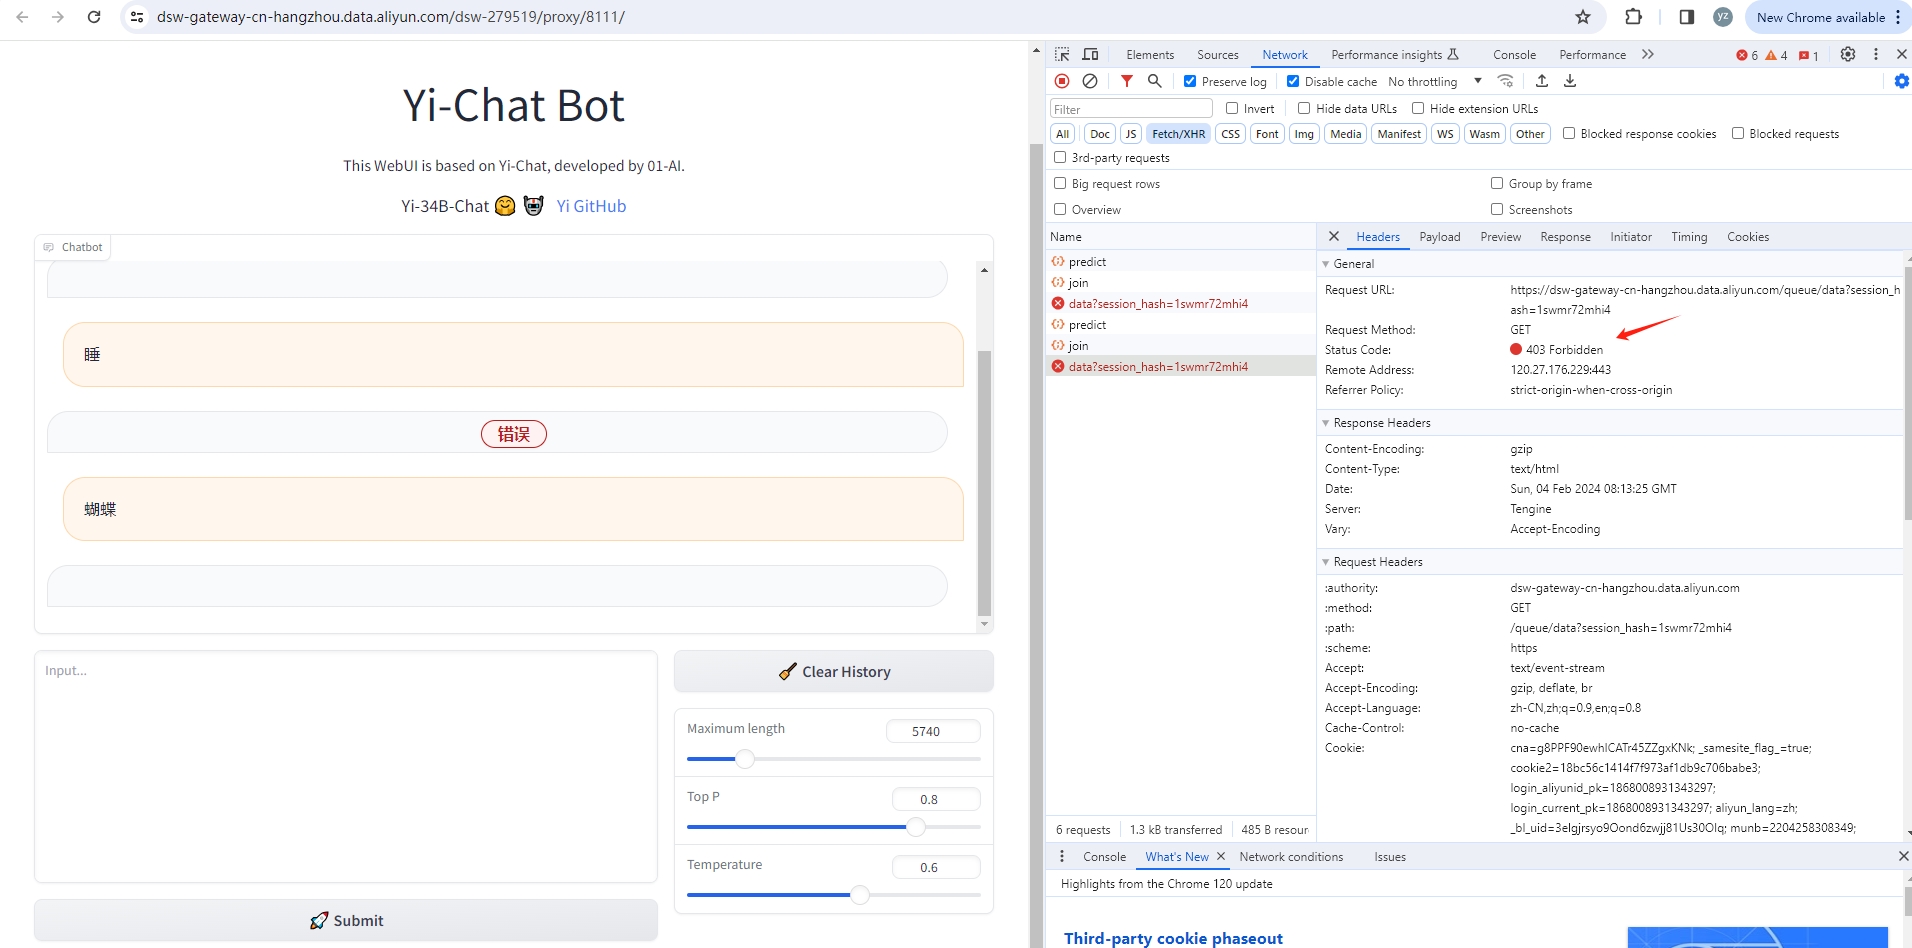1912x948 pixels.
Task: Click the red errors count badge
Action: click(x=1747, y=55)
